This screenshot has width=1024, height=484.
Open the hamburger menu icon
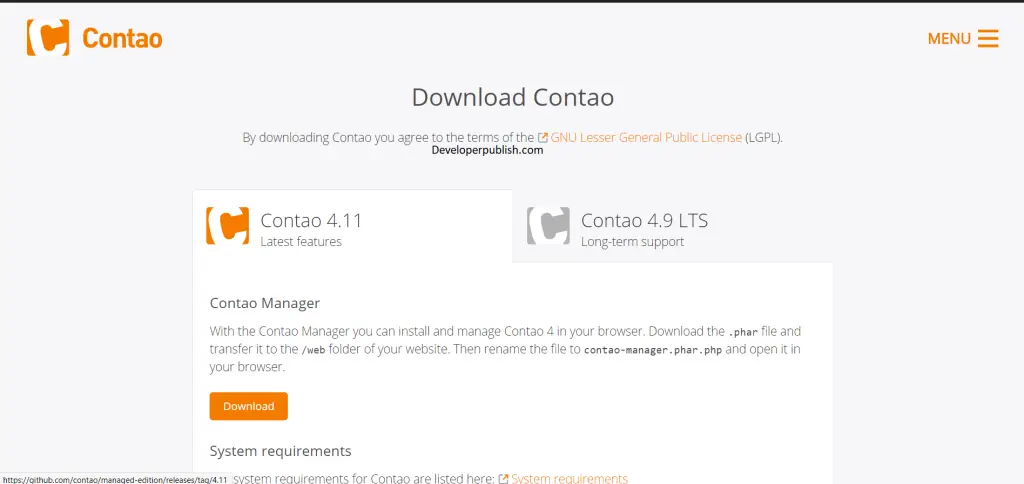987,39
